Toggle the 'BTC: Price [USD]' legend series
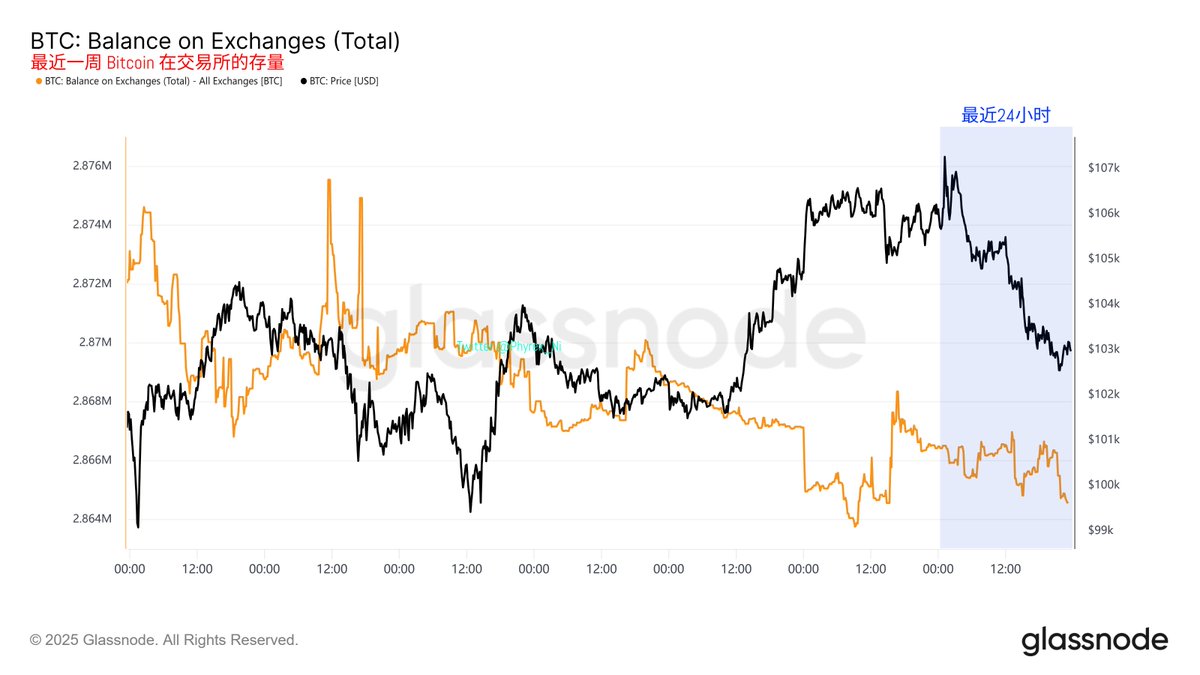1200x675 pixels. [x=344, y=81]
